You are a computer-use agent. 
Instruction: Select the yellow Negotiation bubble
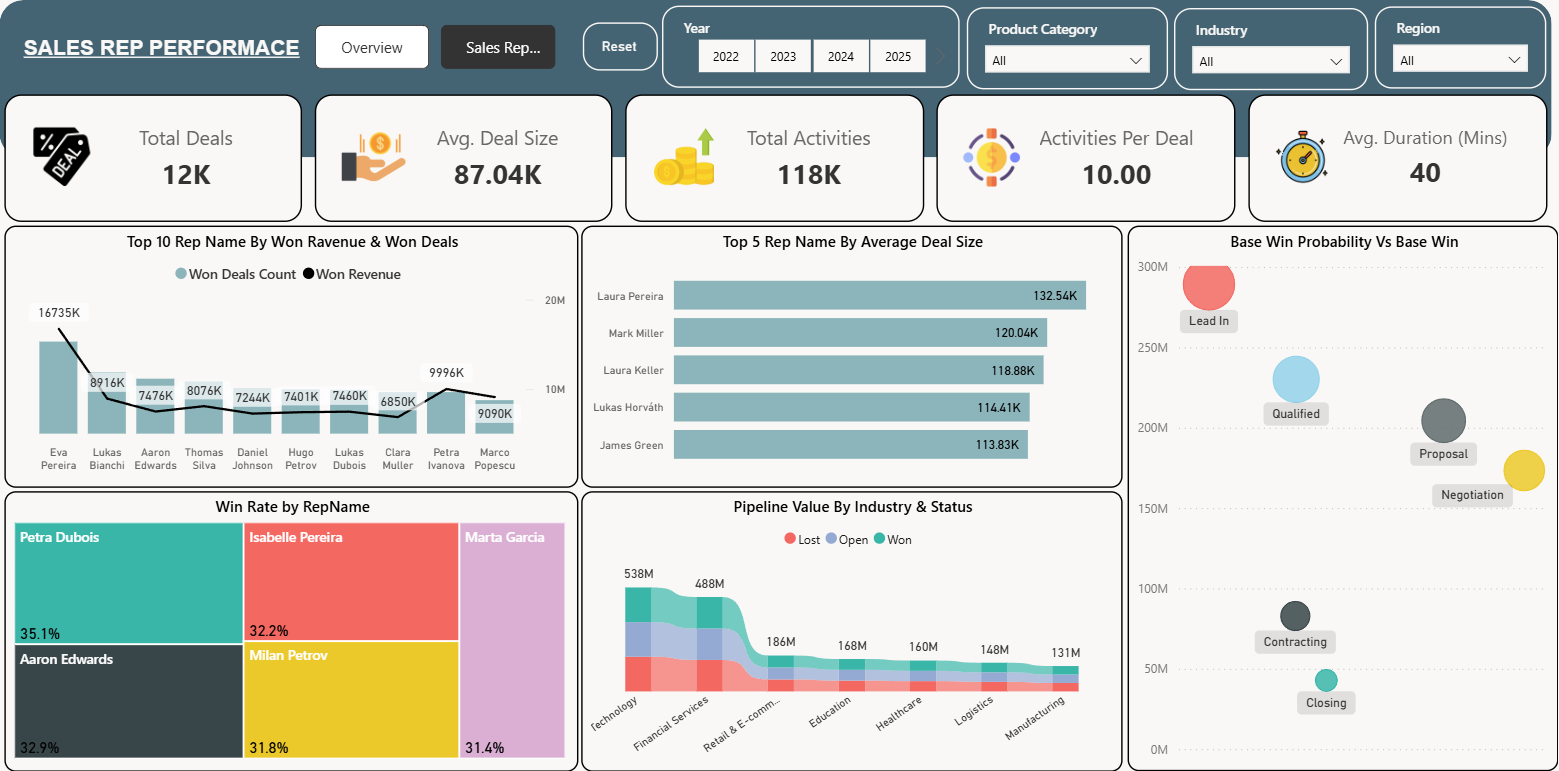coord(1524,471)
